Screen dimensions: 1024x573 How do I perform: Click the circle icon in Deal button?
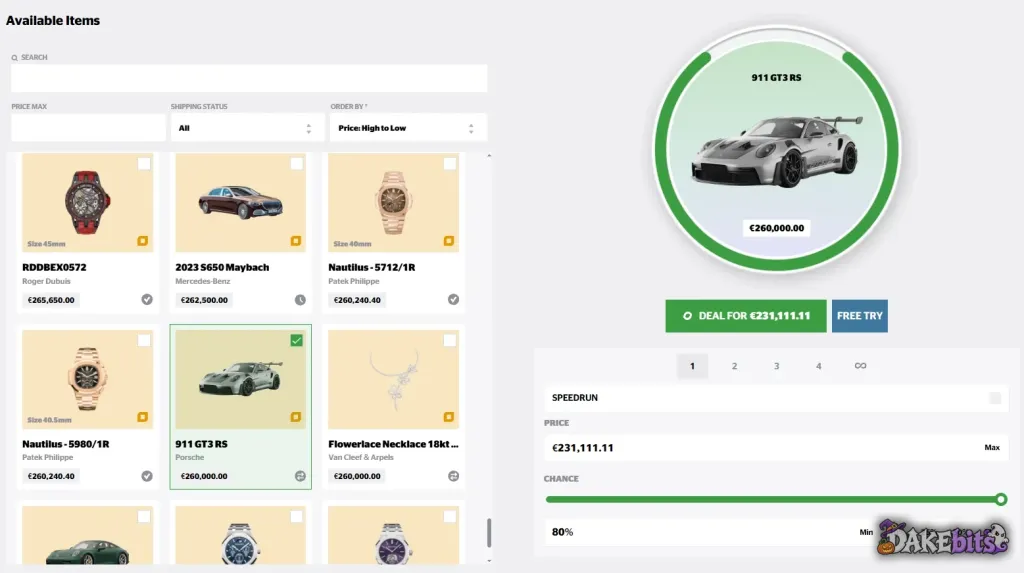(x=687, y=316)
